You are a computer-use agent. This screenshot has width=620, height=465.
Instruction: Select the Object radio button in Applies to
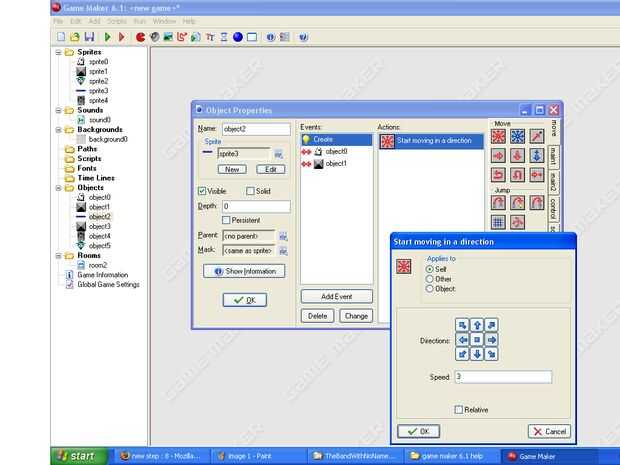coord(429,289)
